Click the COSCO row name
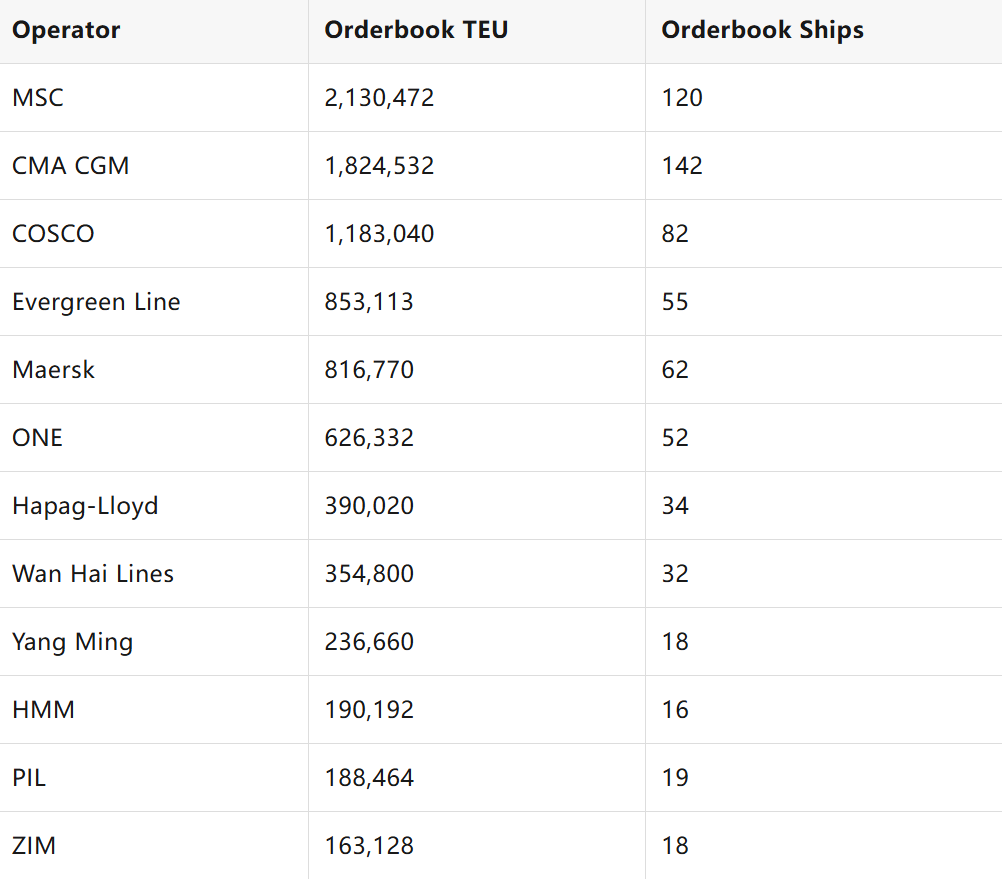The width and height of the screenshot is (1002, 879). click(x=53, y=234)
